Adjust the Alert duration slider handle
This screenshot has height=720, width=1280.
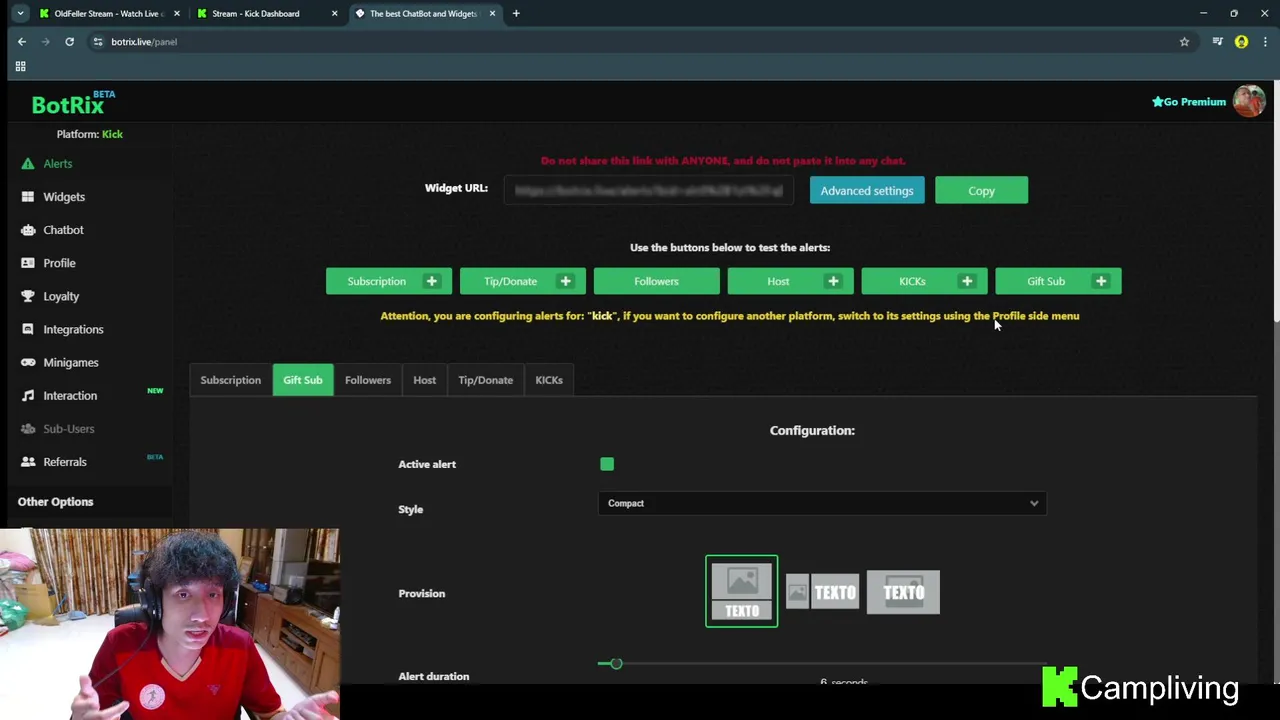coord(616,663)
